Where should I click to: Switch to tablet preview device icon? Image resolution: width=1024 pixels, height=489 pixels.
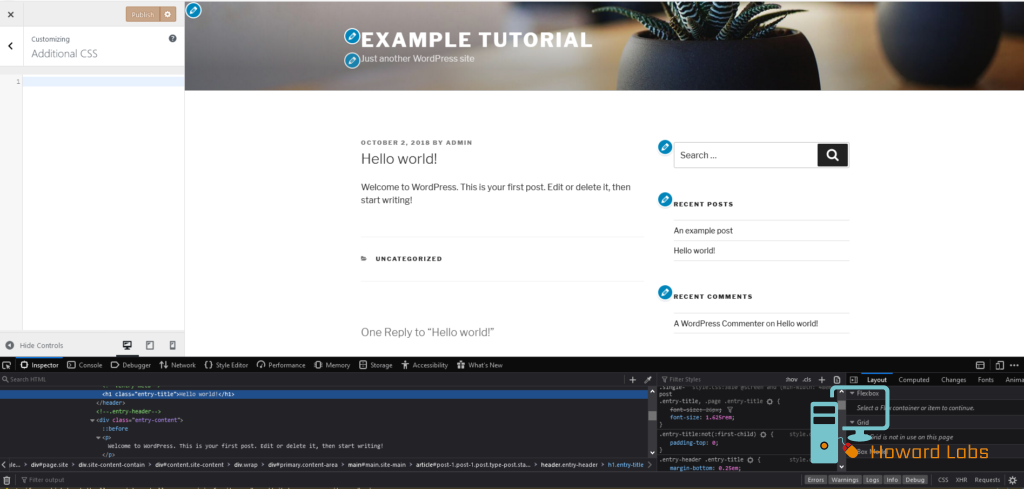pos(150,345)
